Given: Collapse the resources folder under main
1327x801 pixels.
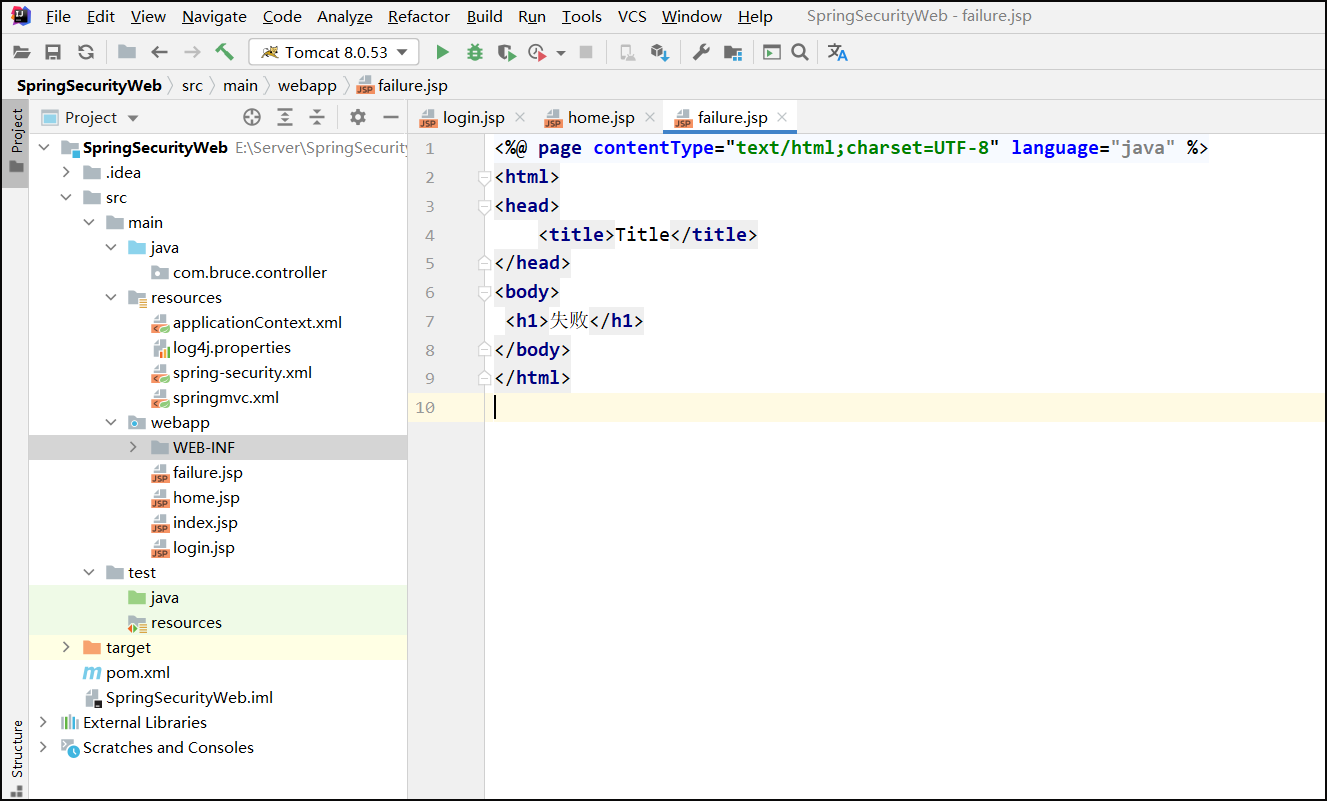Looking at the screenshot, I should click(111, 298).
